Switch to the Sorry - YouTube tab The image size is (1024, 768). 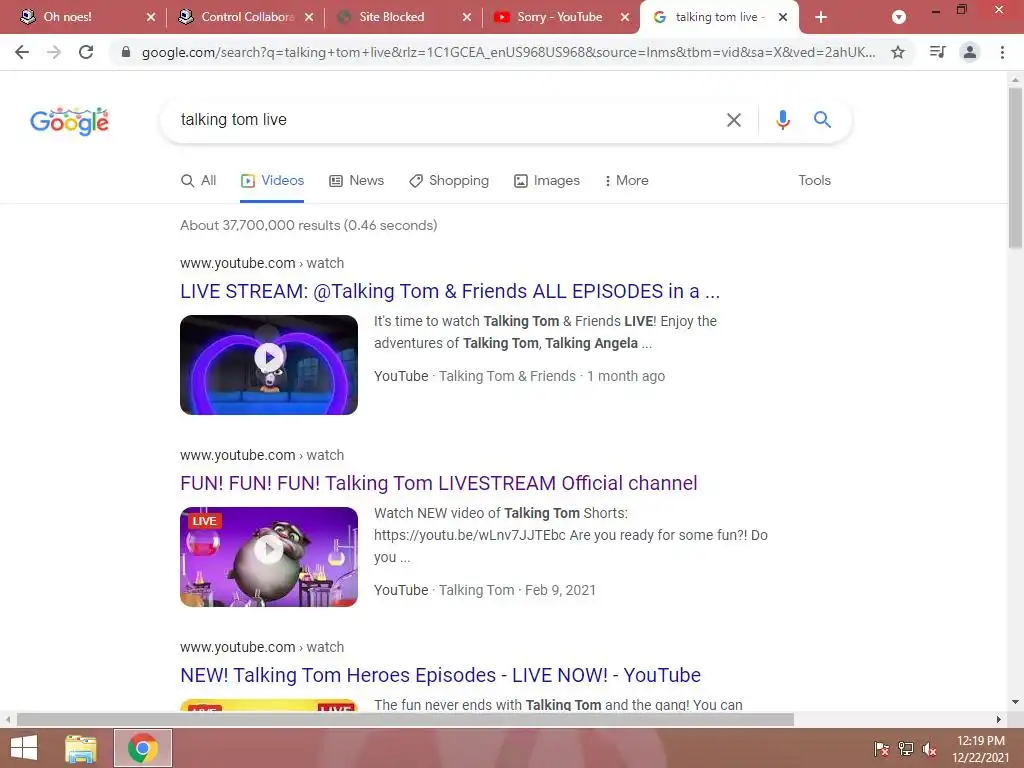560,17
